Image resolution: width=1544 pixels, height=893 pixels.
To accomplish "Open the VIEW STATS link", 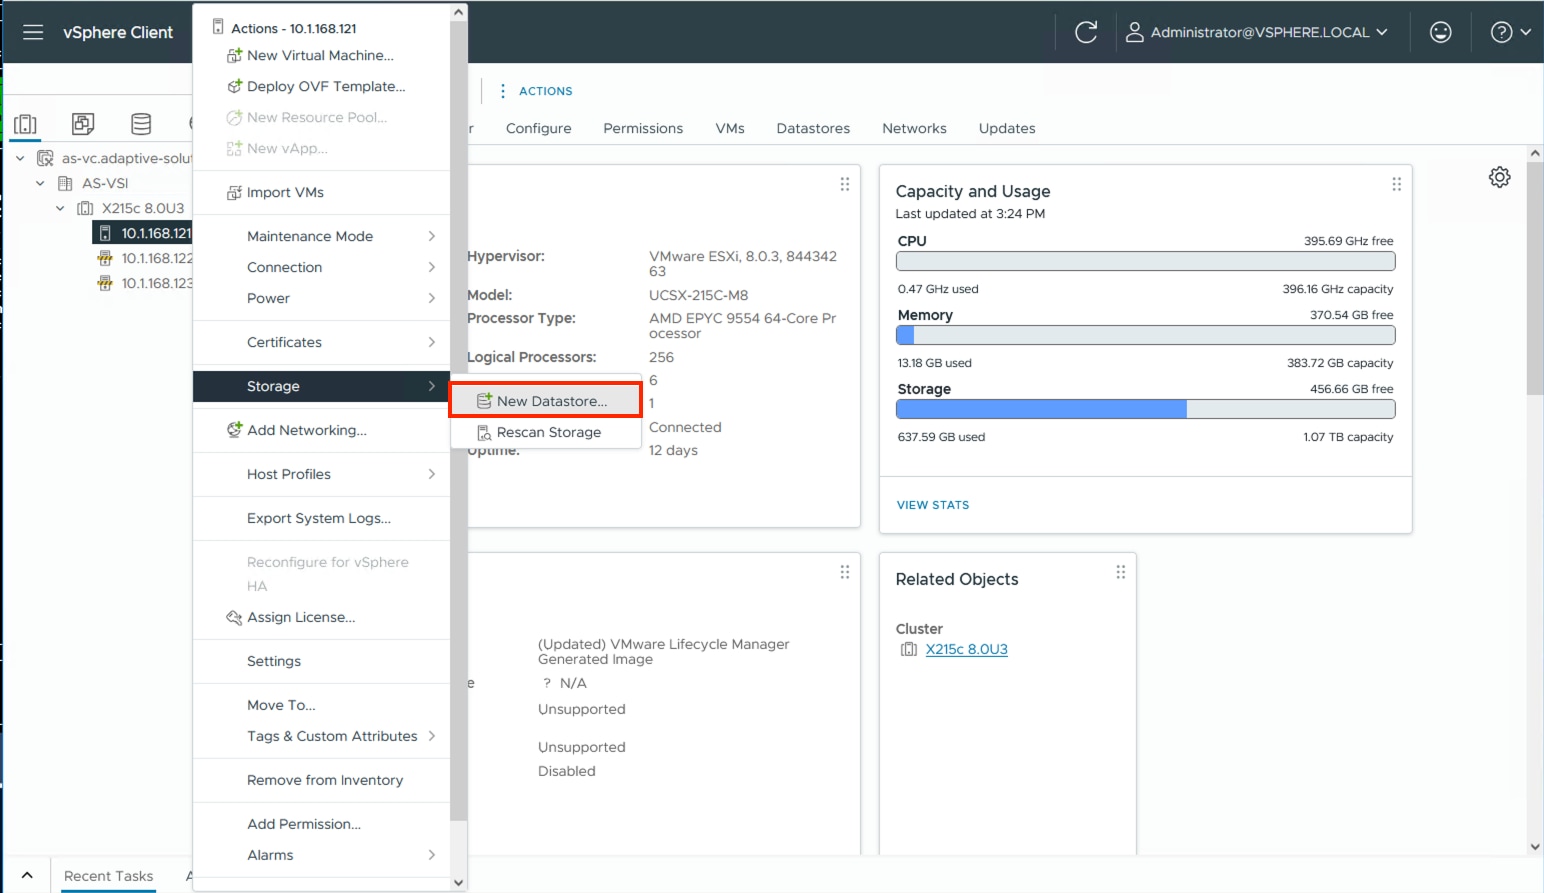I will (x=932, y=504).
